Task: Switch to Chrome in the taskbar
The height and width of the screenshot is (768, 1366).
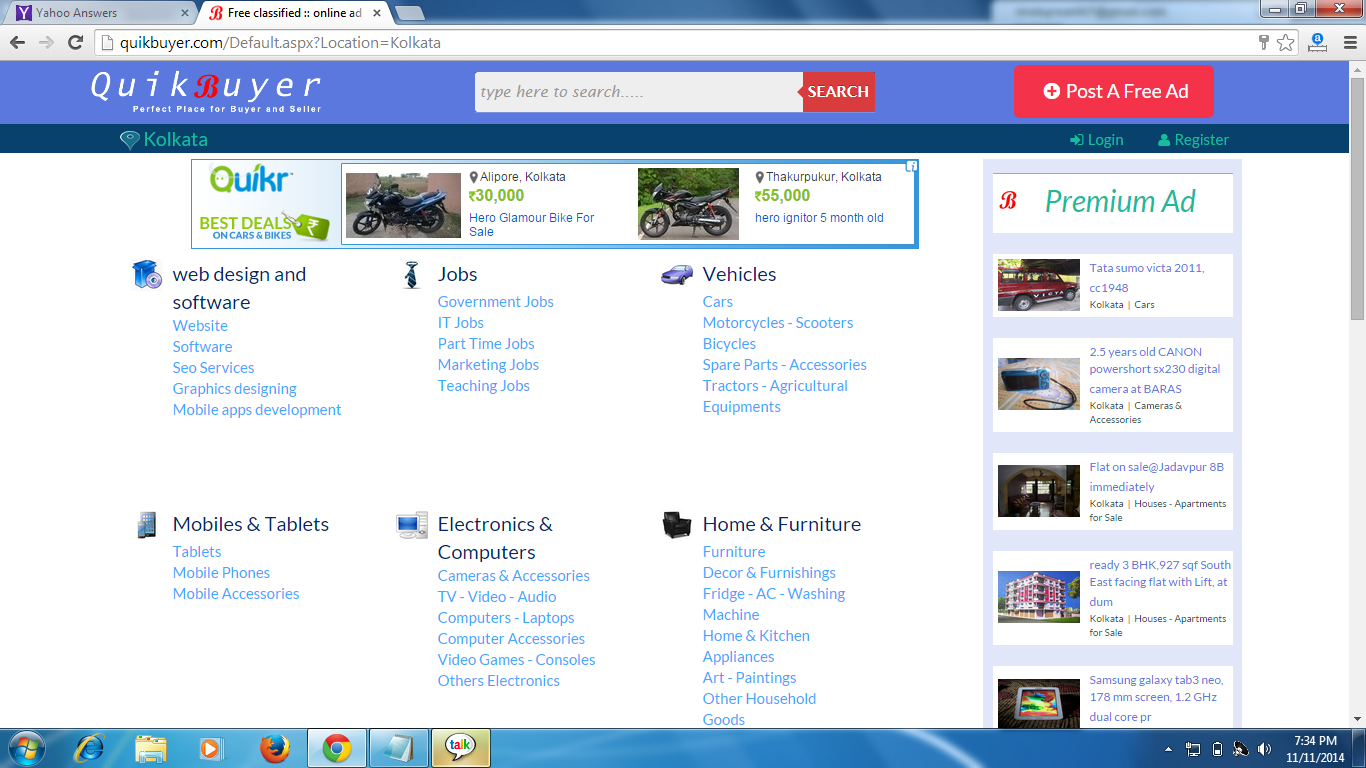Action: tap(337, 748)
